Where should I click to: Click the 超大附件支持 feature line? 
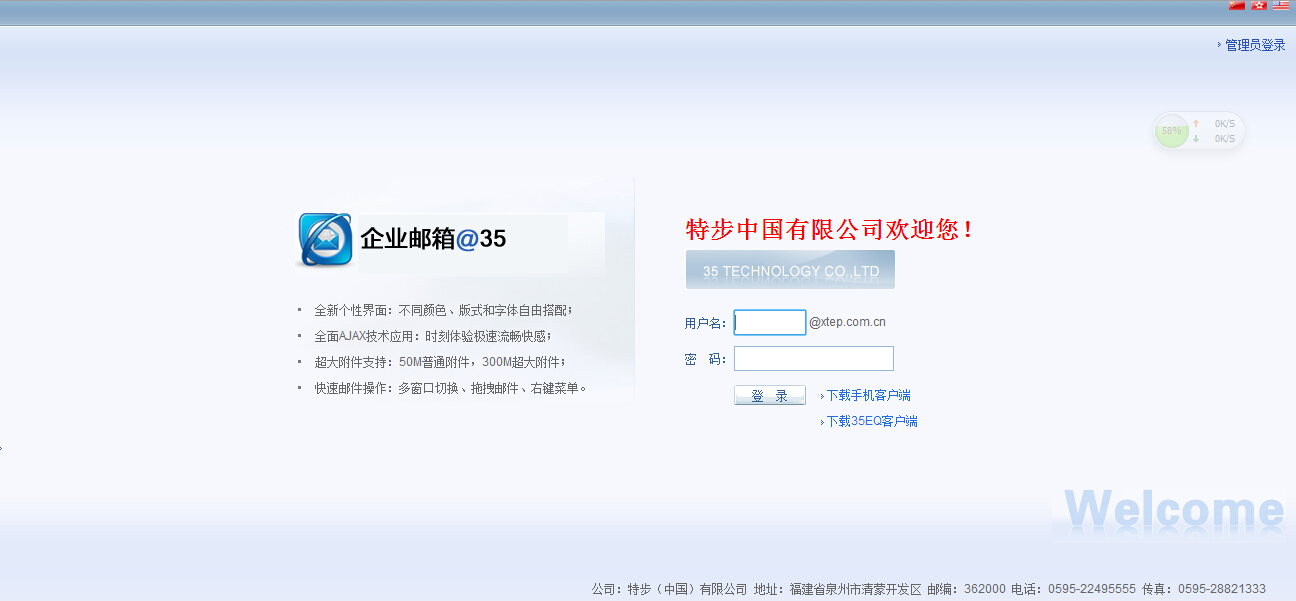[440, 362]
